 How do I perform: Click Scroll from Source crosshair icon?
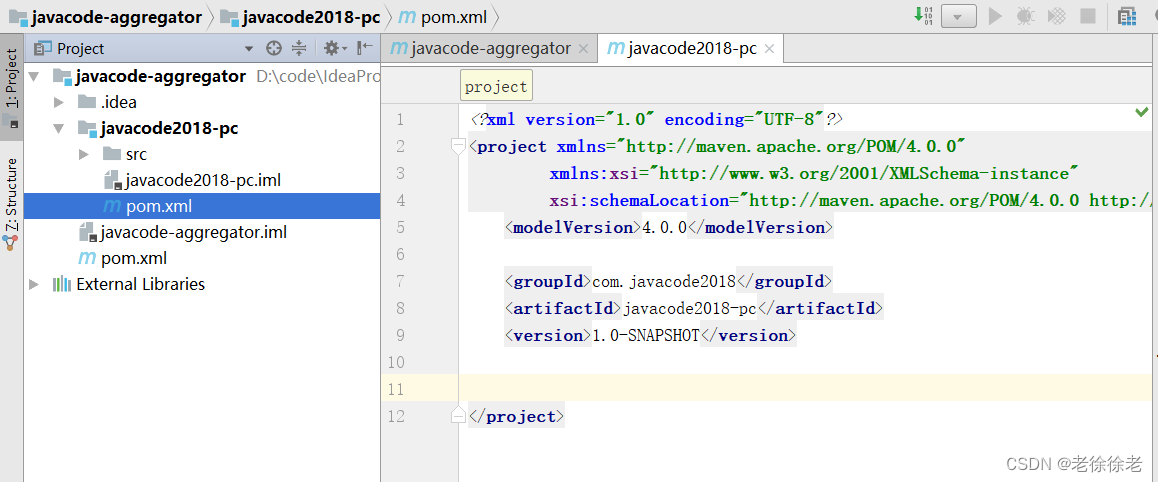tap(274, 49)
